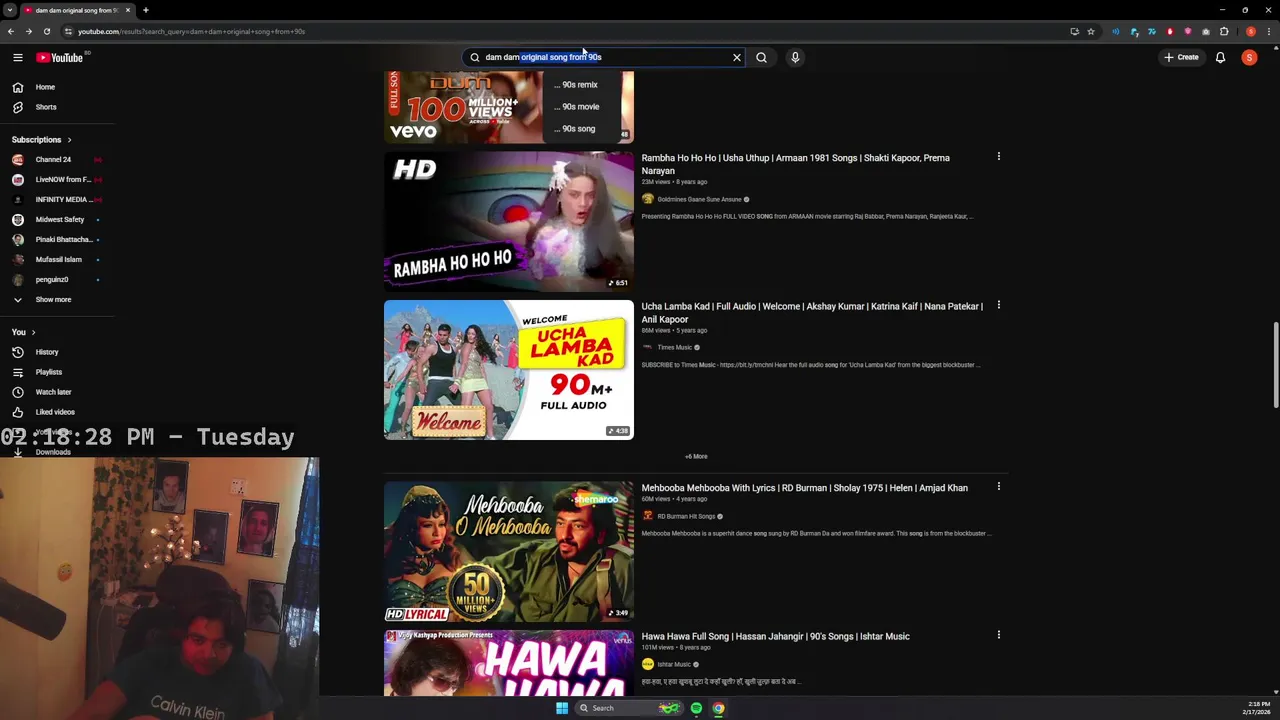
Task: Expand the You section header
Action: click(x=24, y=332)
